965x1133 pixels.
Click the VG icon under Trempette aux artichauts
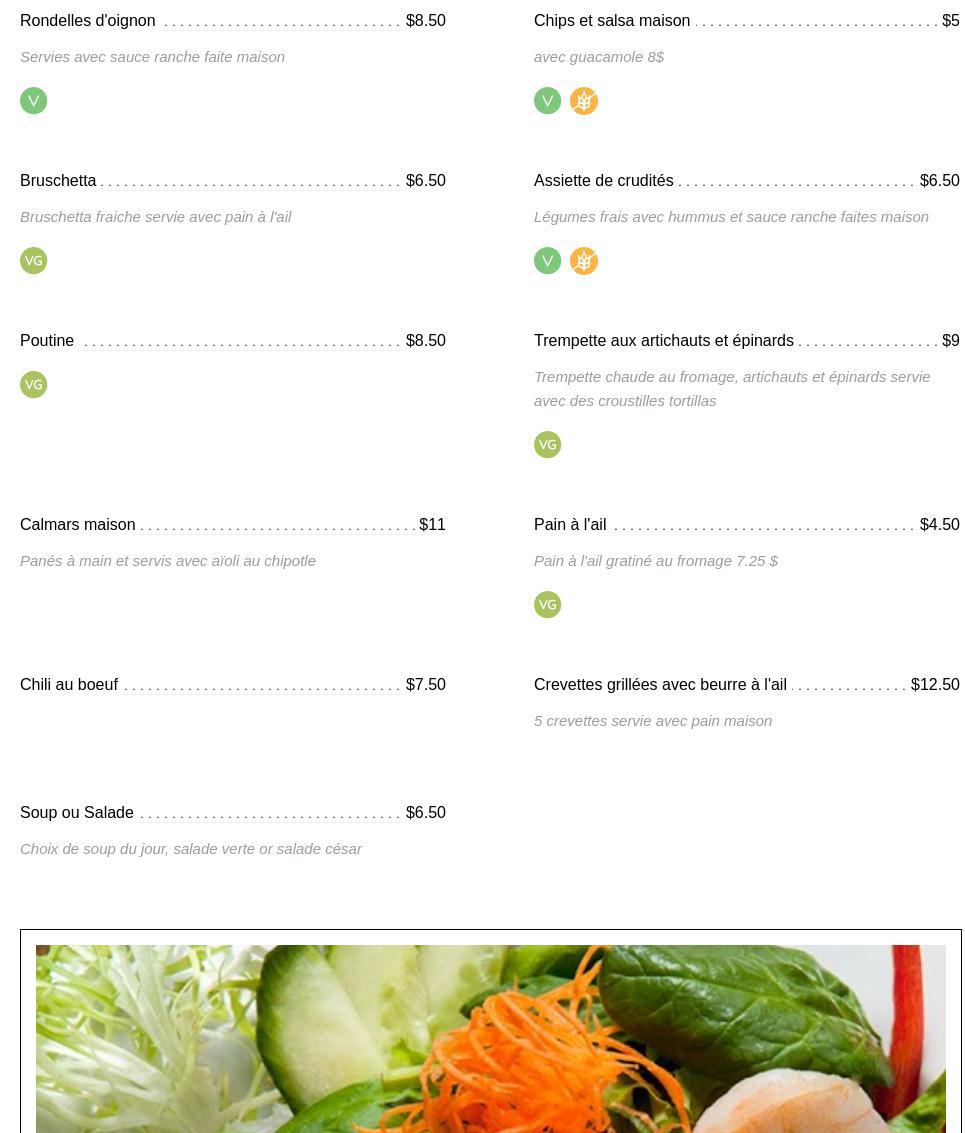coord(547,444)
